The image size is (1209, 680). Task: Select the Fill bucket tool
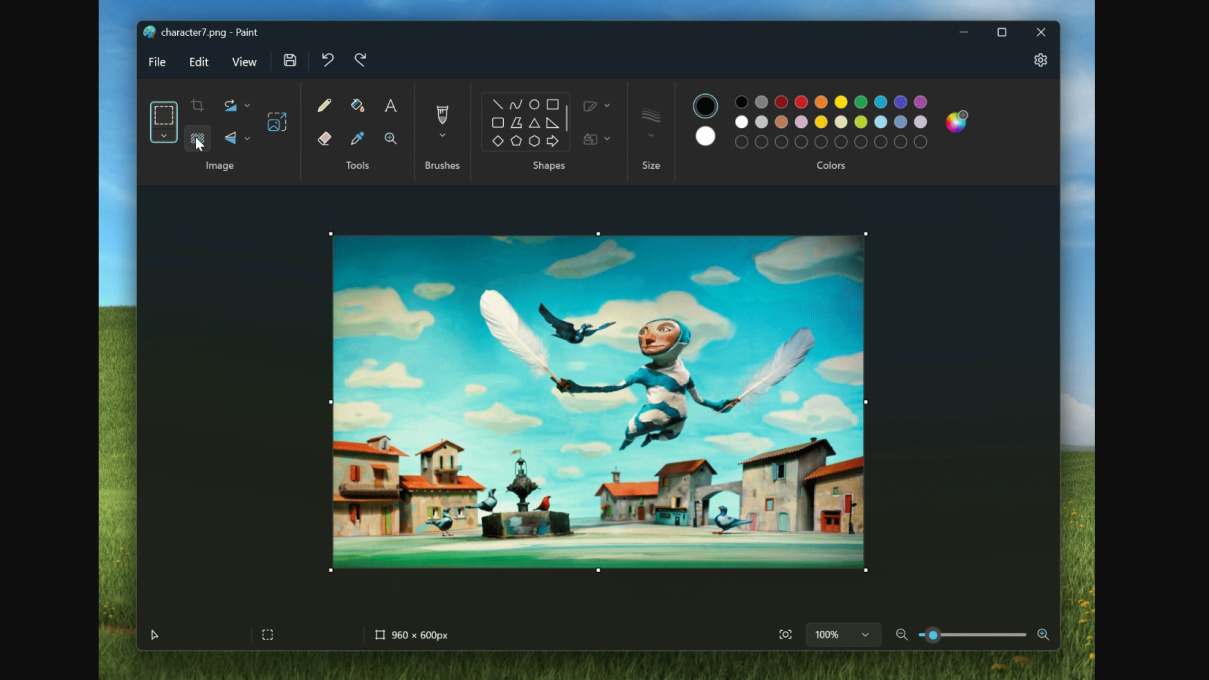click(357, 106)
